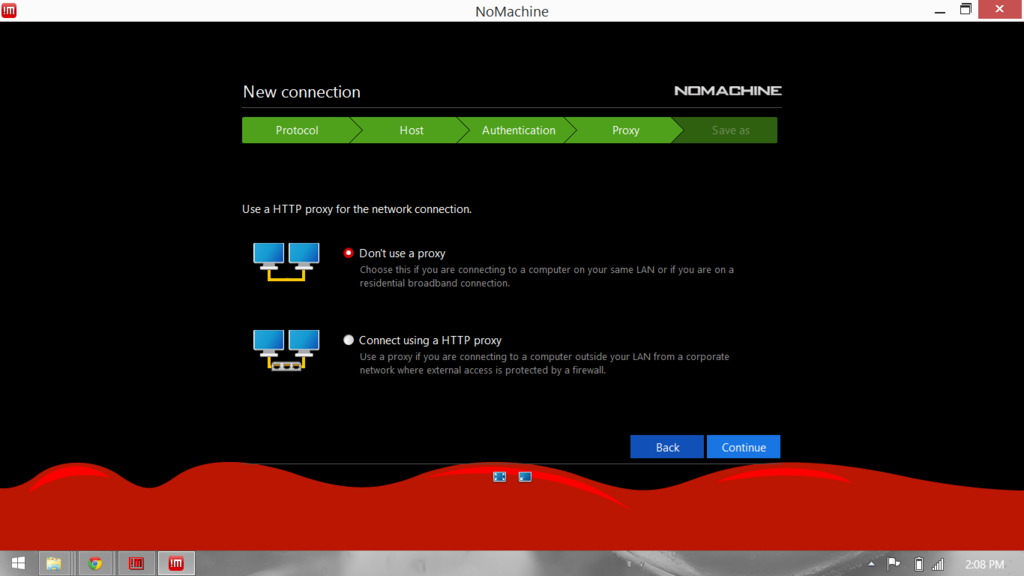Restore down the NoMachine window
Viewport: 1024px width, 576px height.
(965, 9)
